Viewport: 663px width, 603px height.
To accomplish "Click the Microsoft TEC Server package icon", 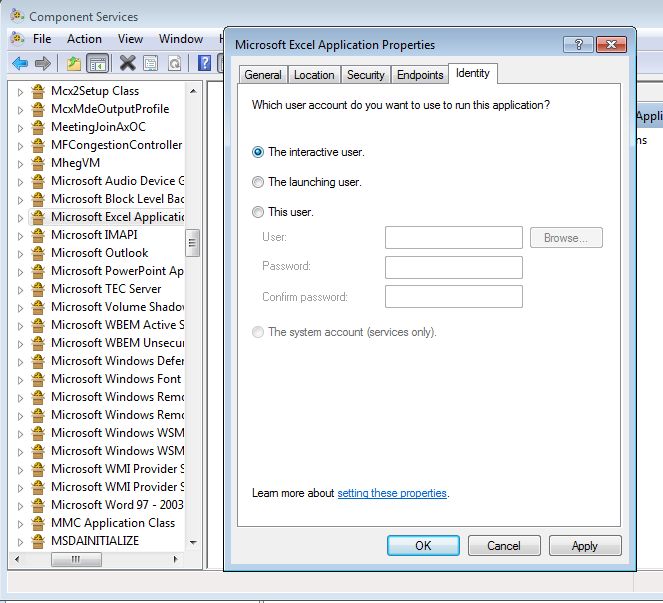I will (x=38, y=289).
